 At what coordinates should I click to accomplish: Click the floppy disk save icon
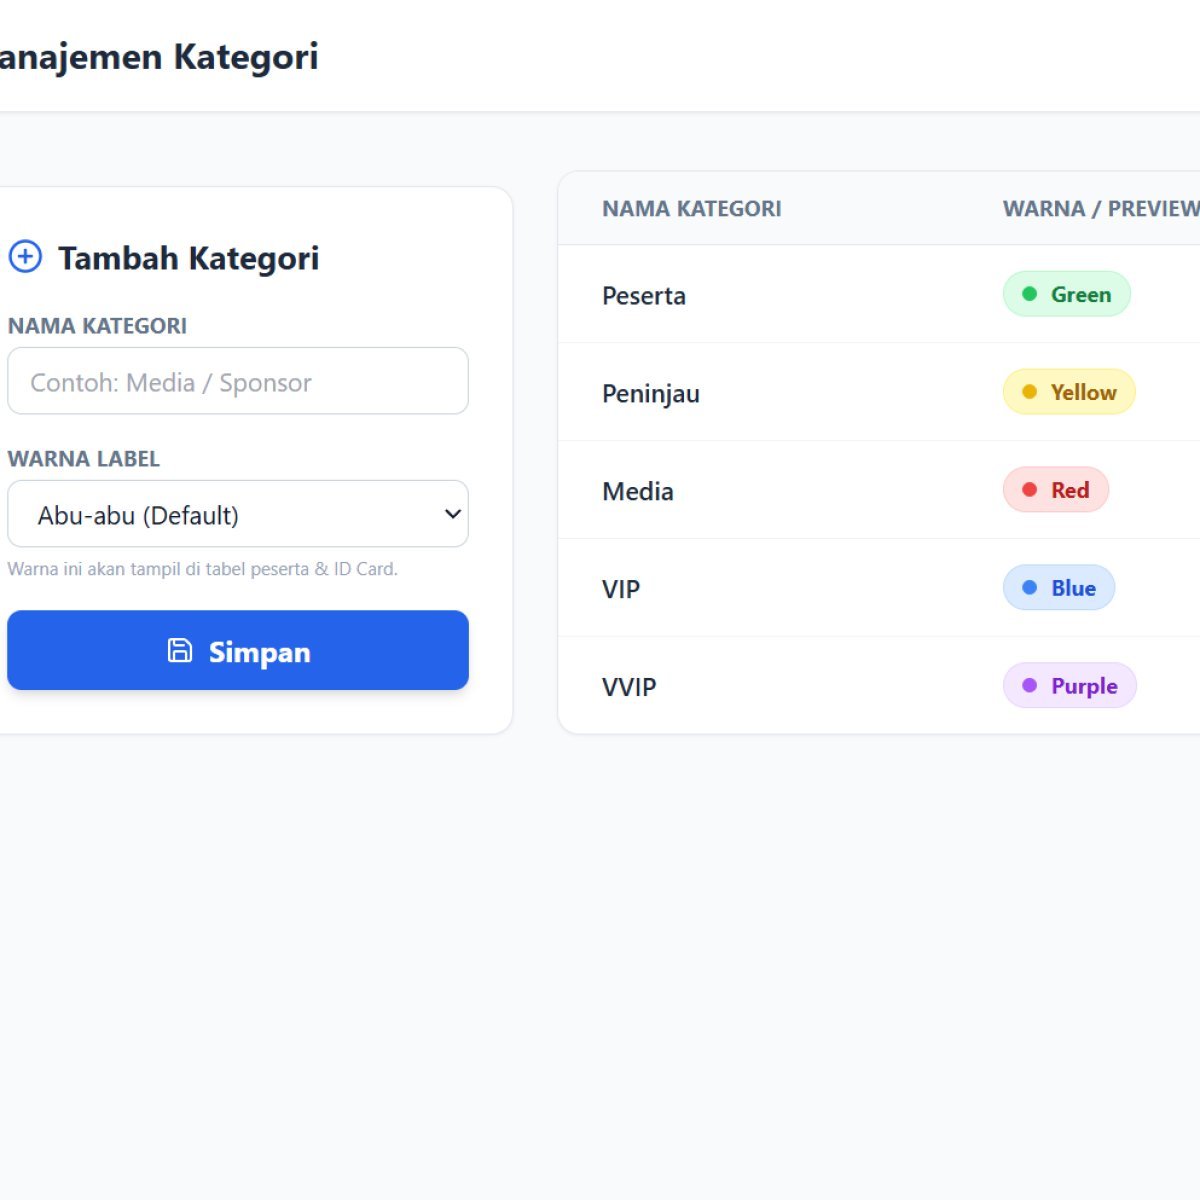[180, 651]
